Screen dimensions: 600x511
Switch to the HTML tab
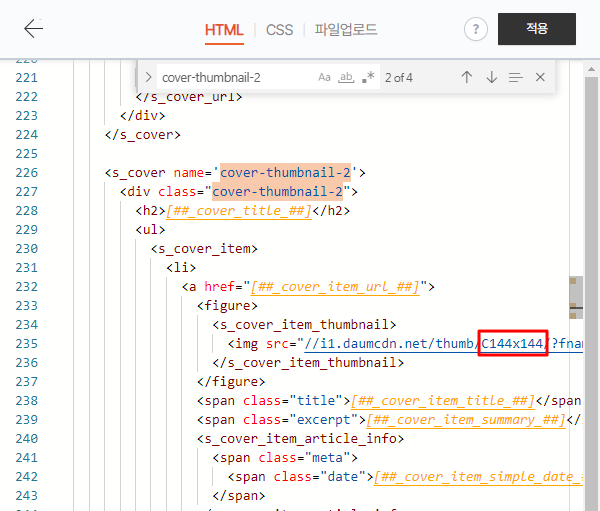(224, 30)
